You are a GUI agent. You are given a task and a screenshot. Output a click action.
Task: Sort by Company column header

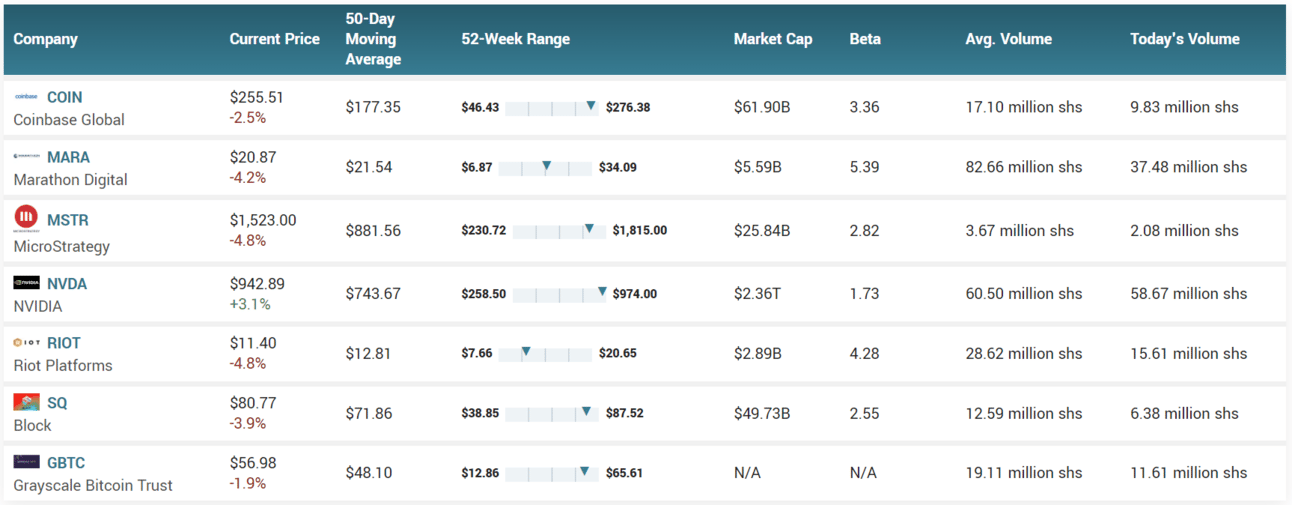(x=45, y=40)
